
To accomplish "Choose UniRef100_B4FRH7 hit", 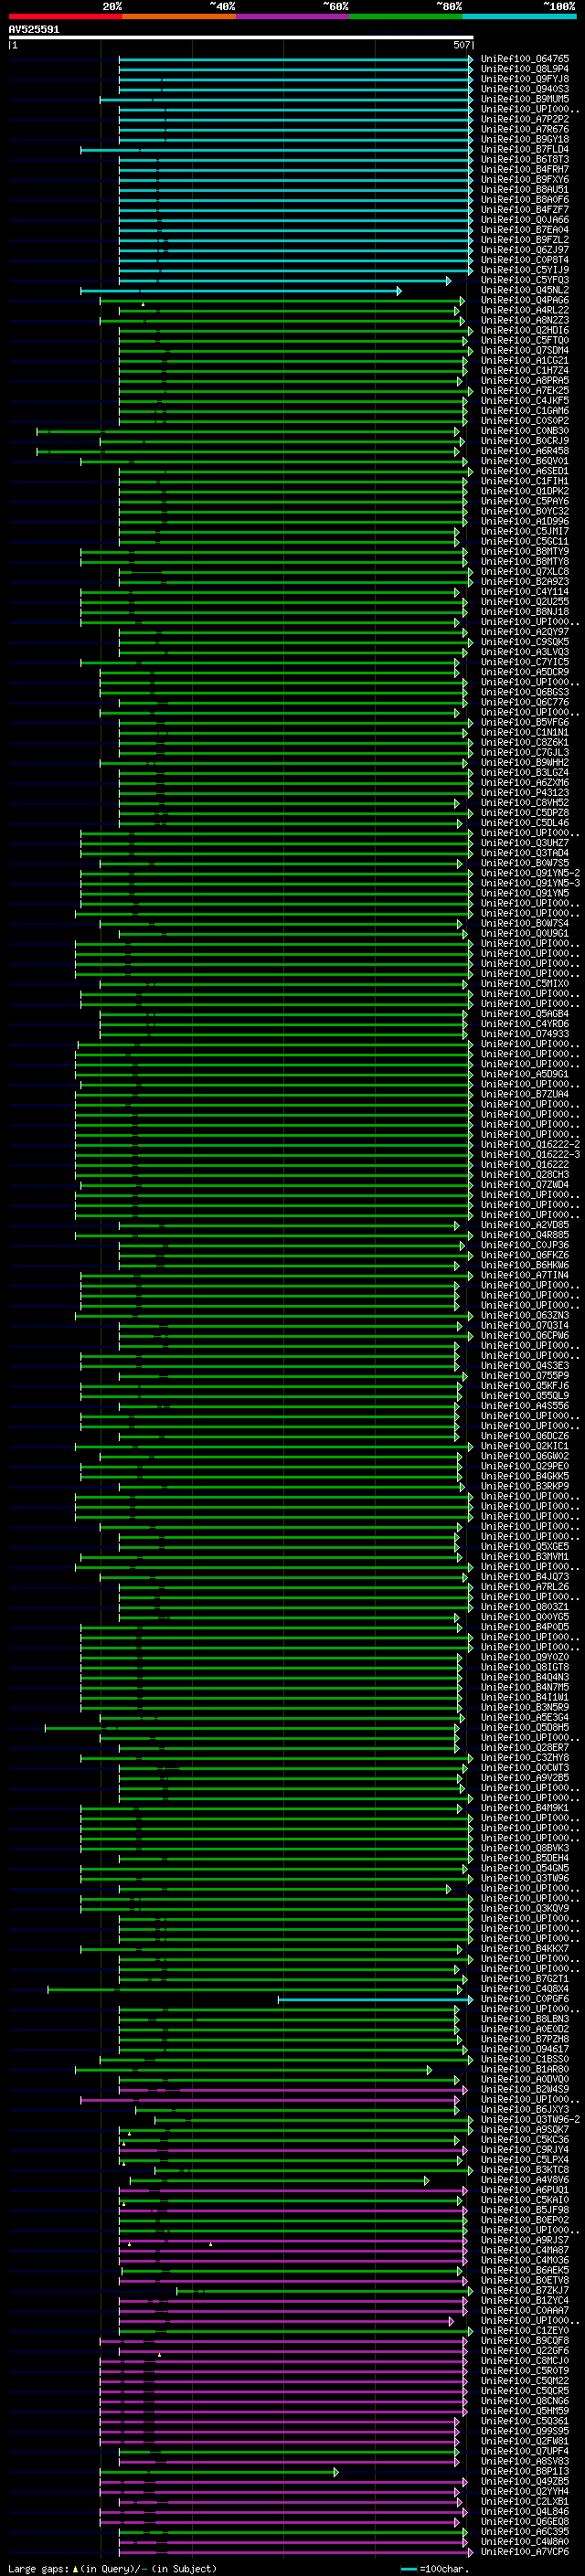I will pos(524,169).
